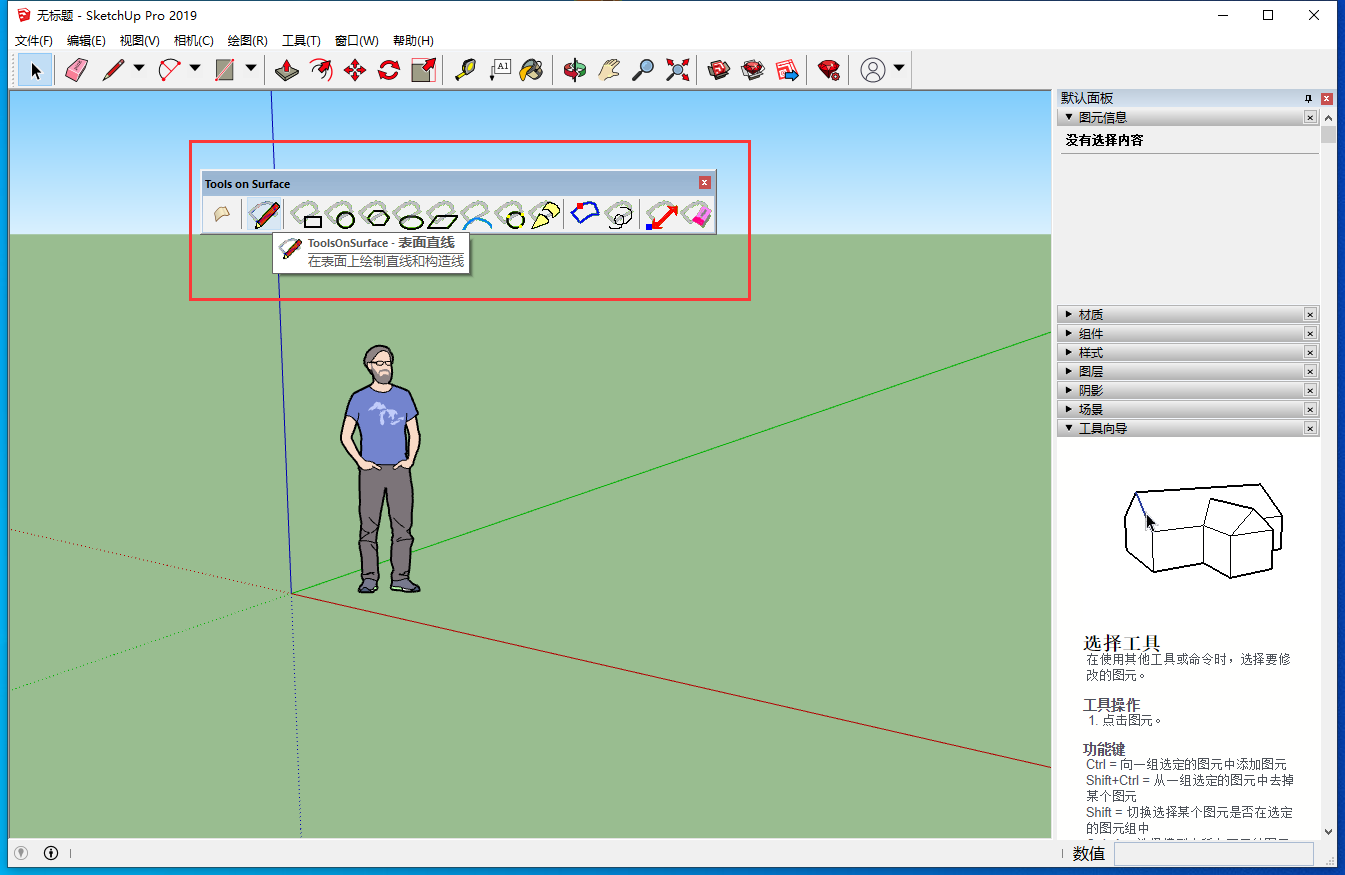Open the 工具(T) menu
1345x875 pixels.
tap(301, 41)
